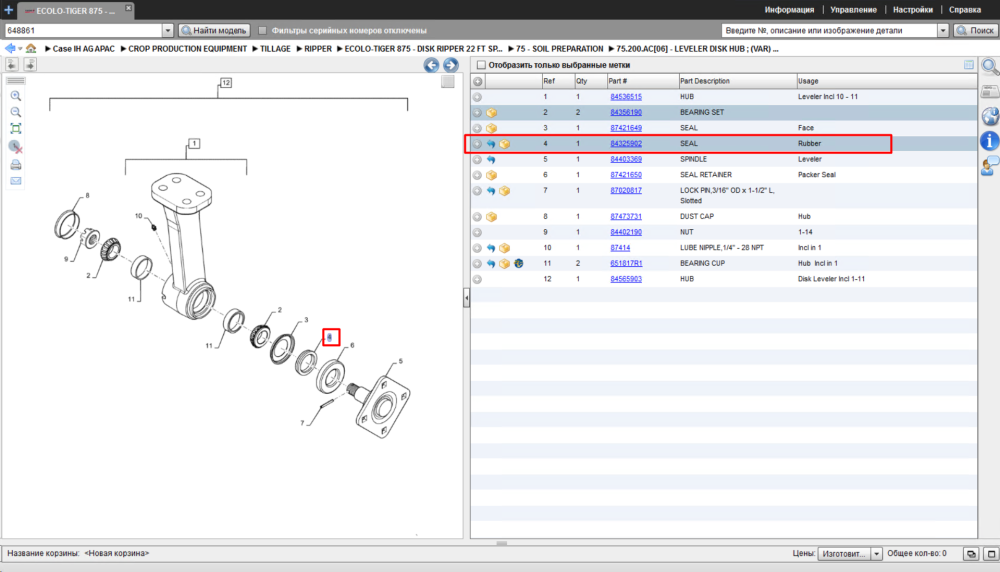Viewport: 1000px width, 572px height.
Task: Collapse the splitter between diagram and list
Action: coord(466,297)
